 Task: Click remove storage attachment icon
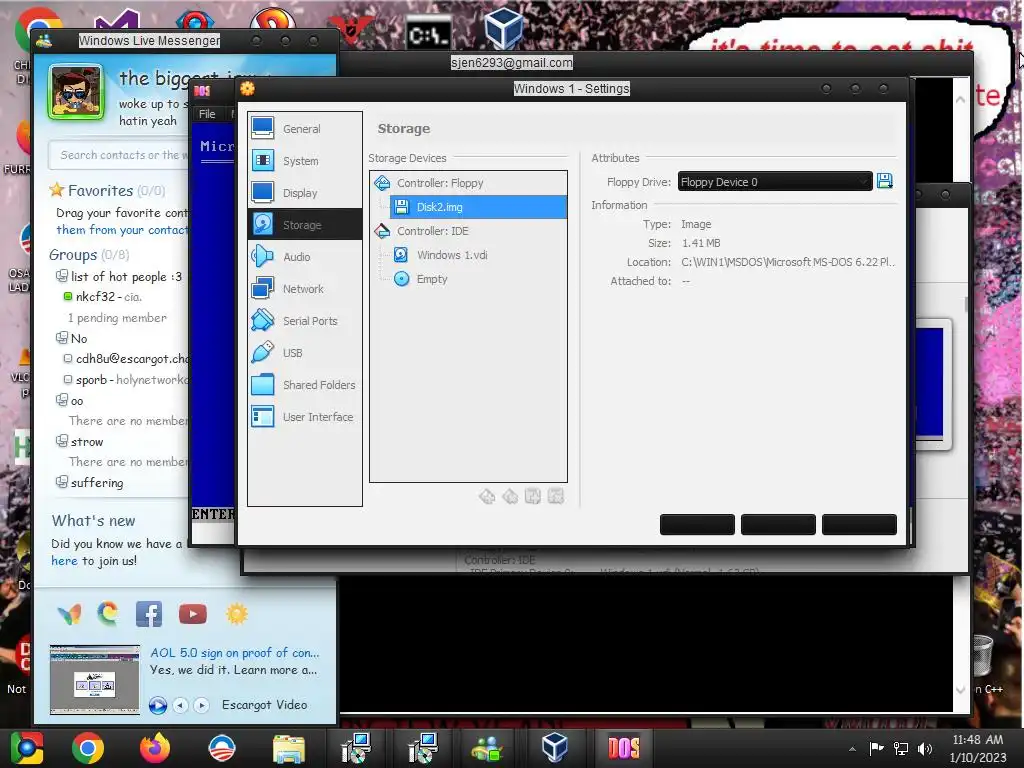[x=556, y=497]
